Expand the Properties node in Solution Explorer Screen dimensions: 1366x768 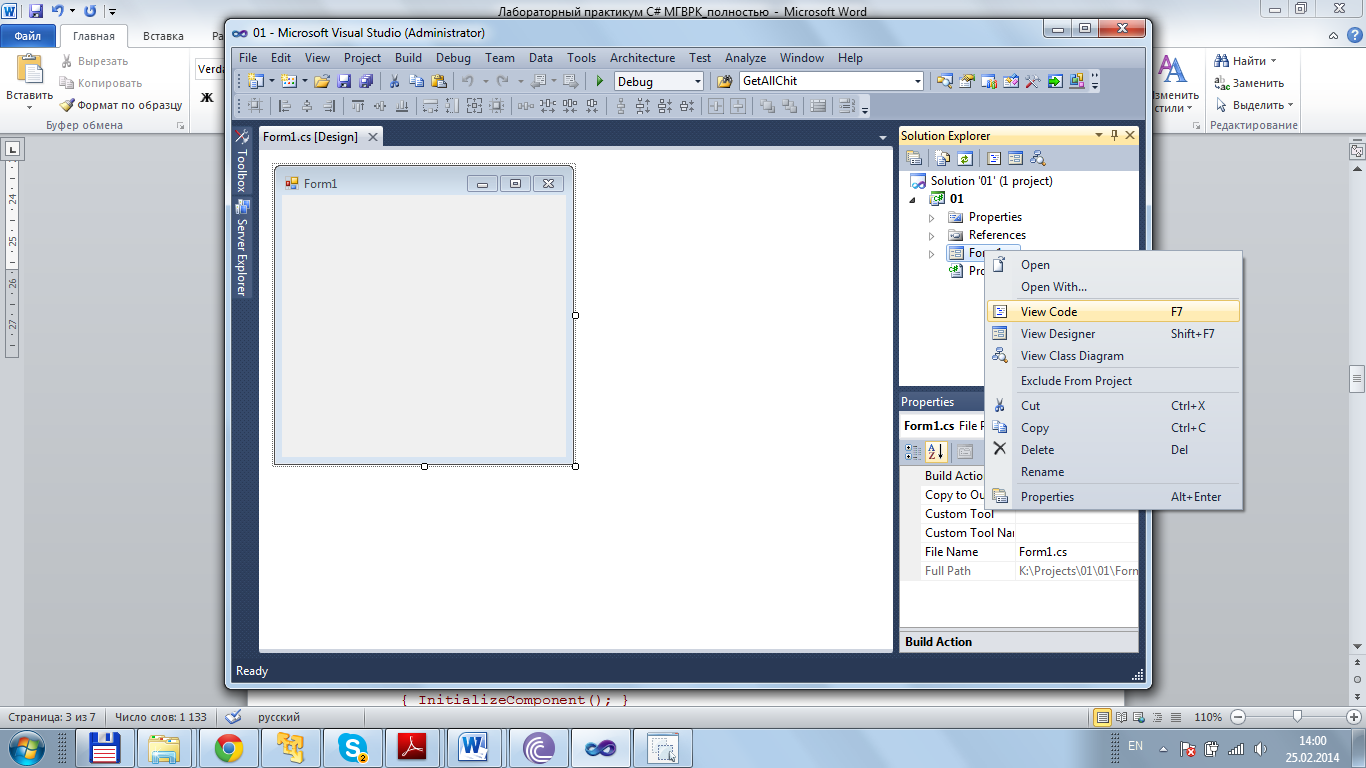pyautogui.click(x=931, y=217)
